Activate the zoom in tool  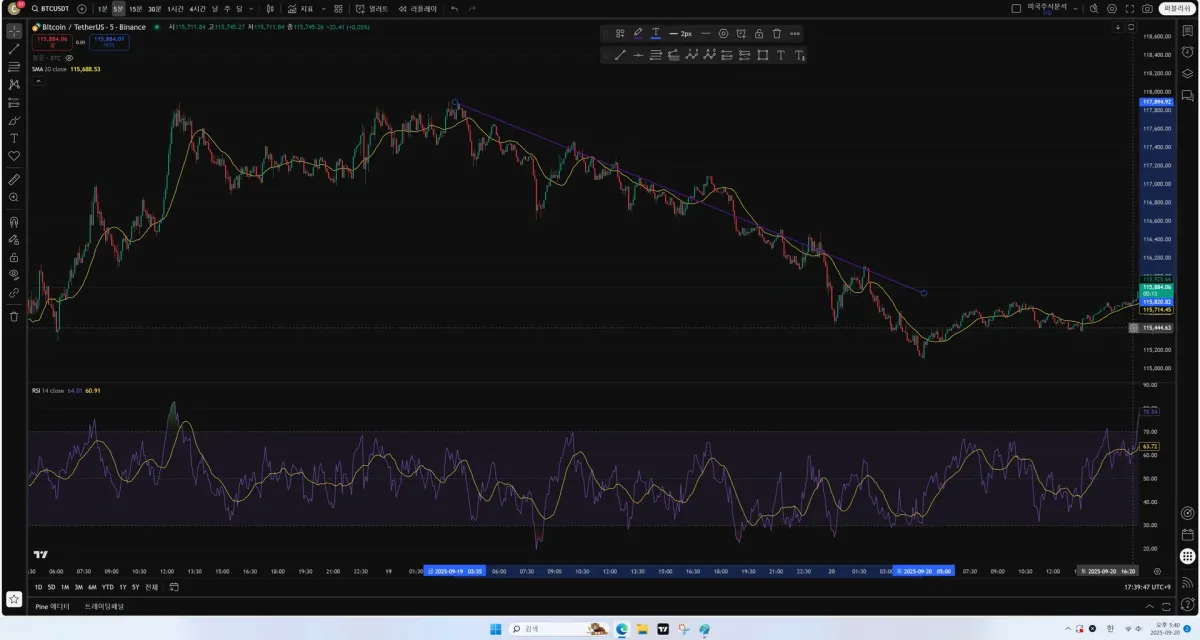14,197
